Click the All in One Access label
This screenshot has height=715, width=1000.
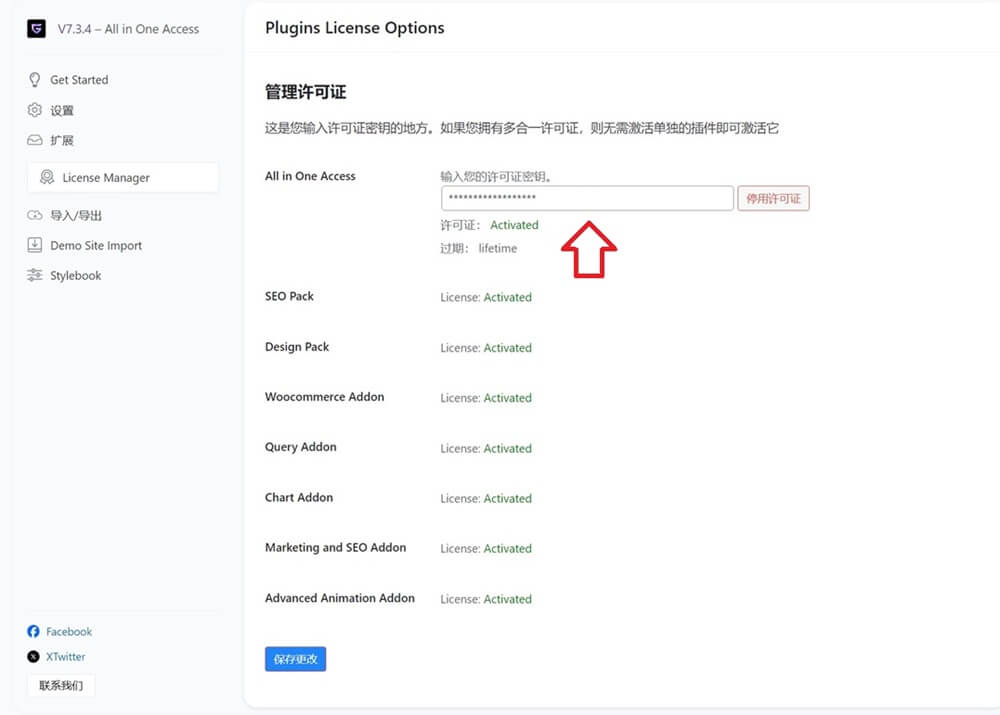point(310,176)
